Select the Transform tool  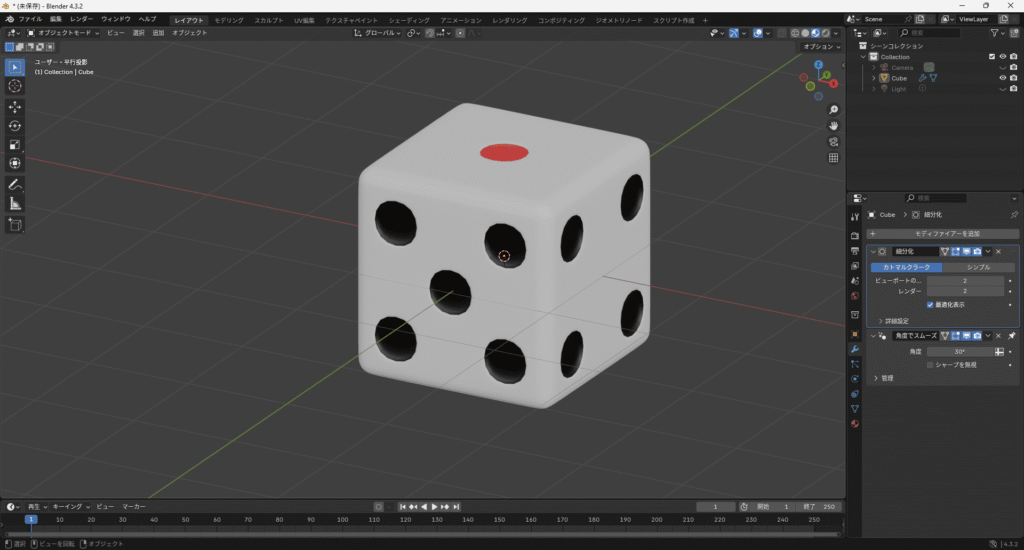14,163
